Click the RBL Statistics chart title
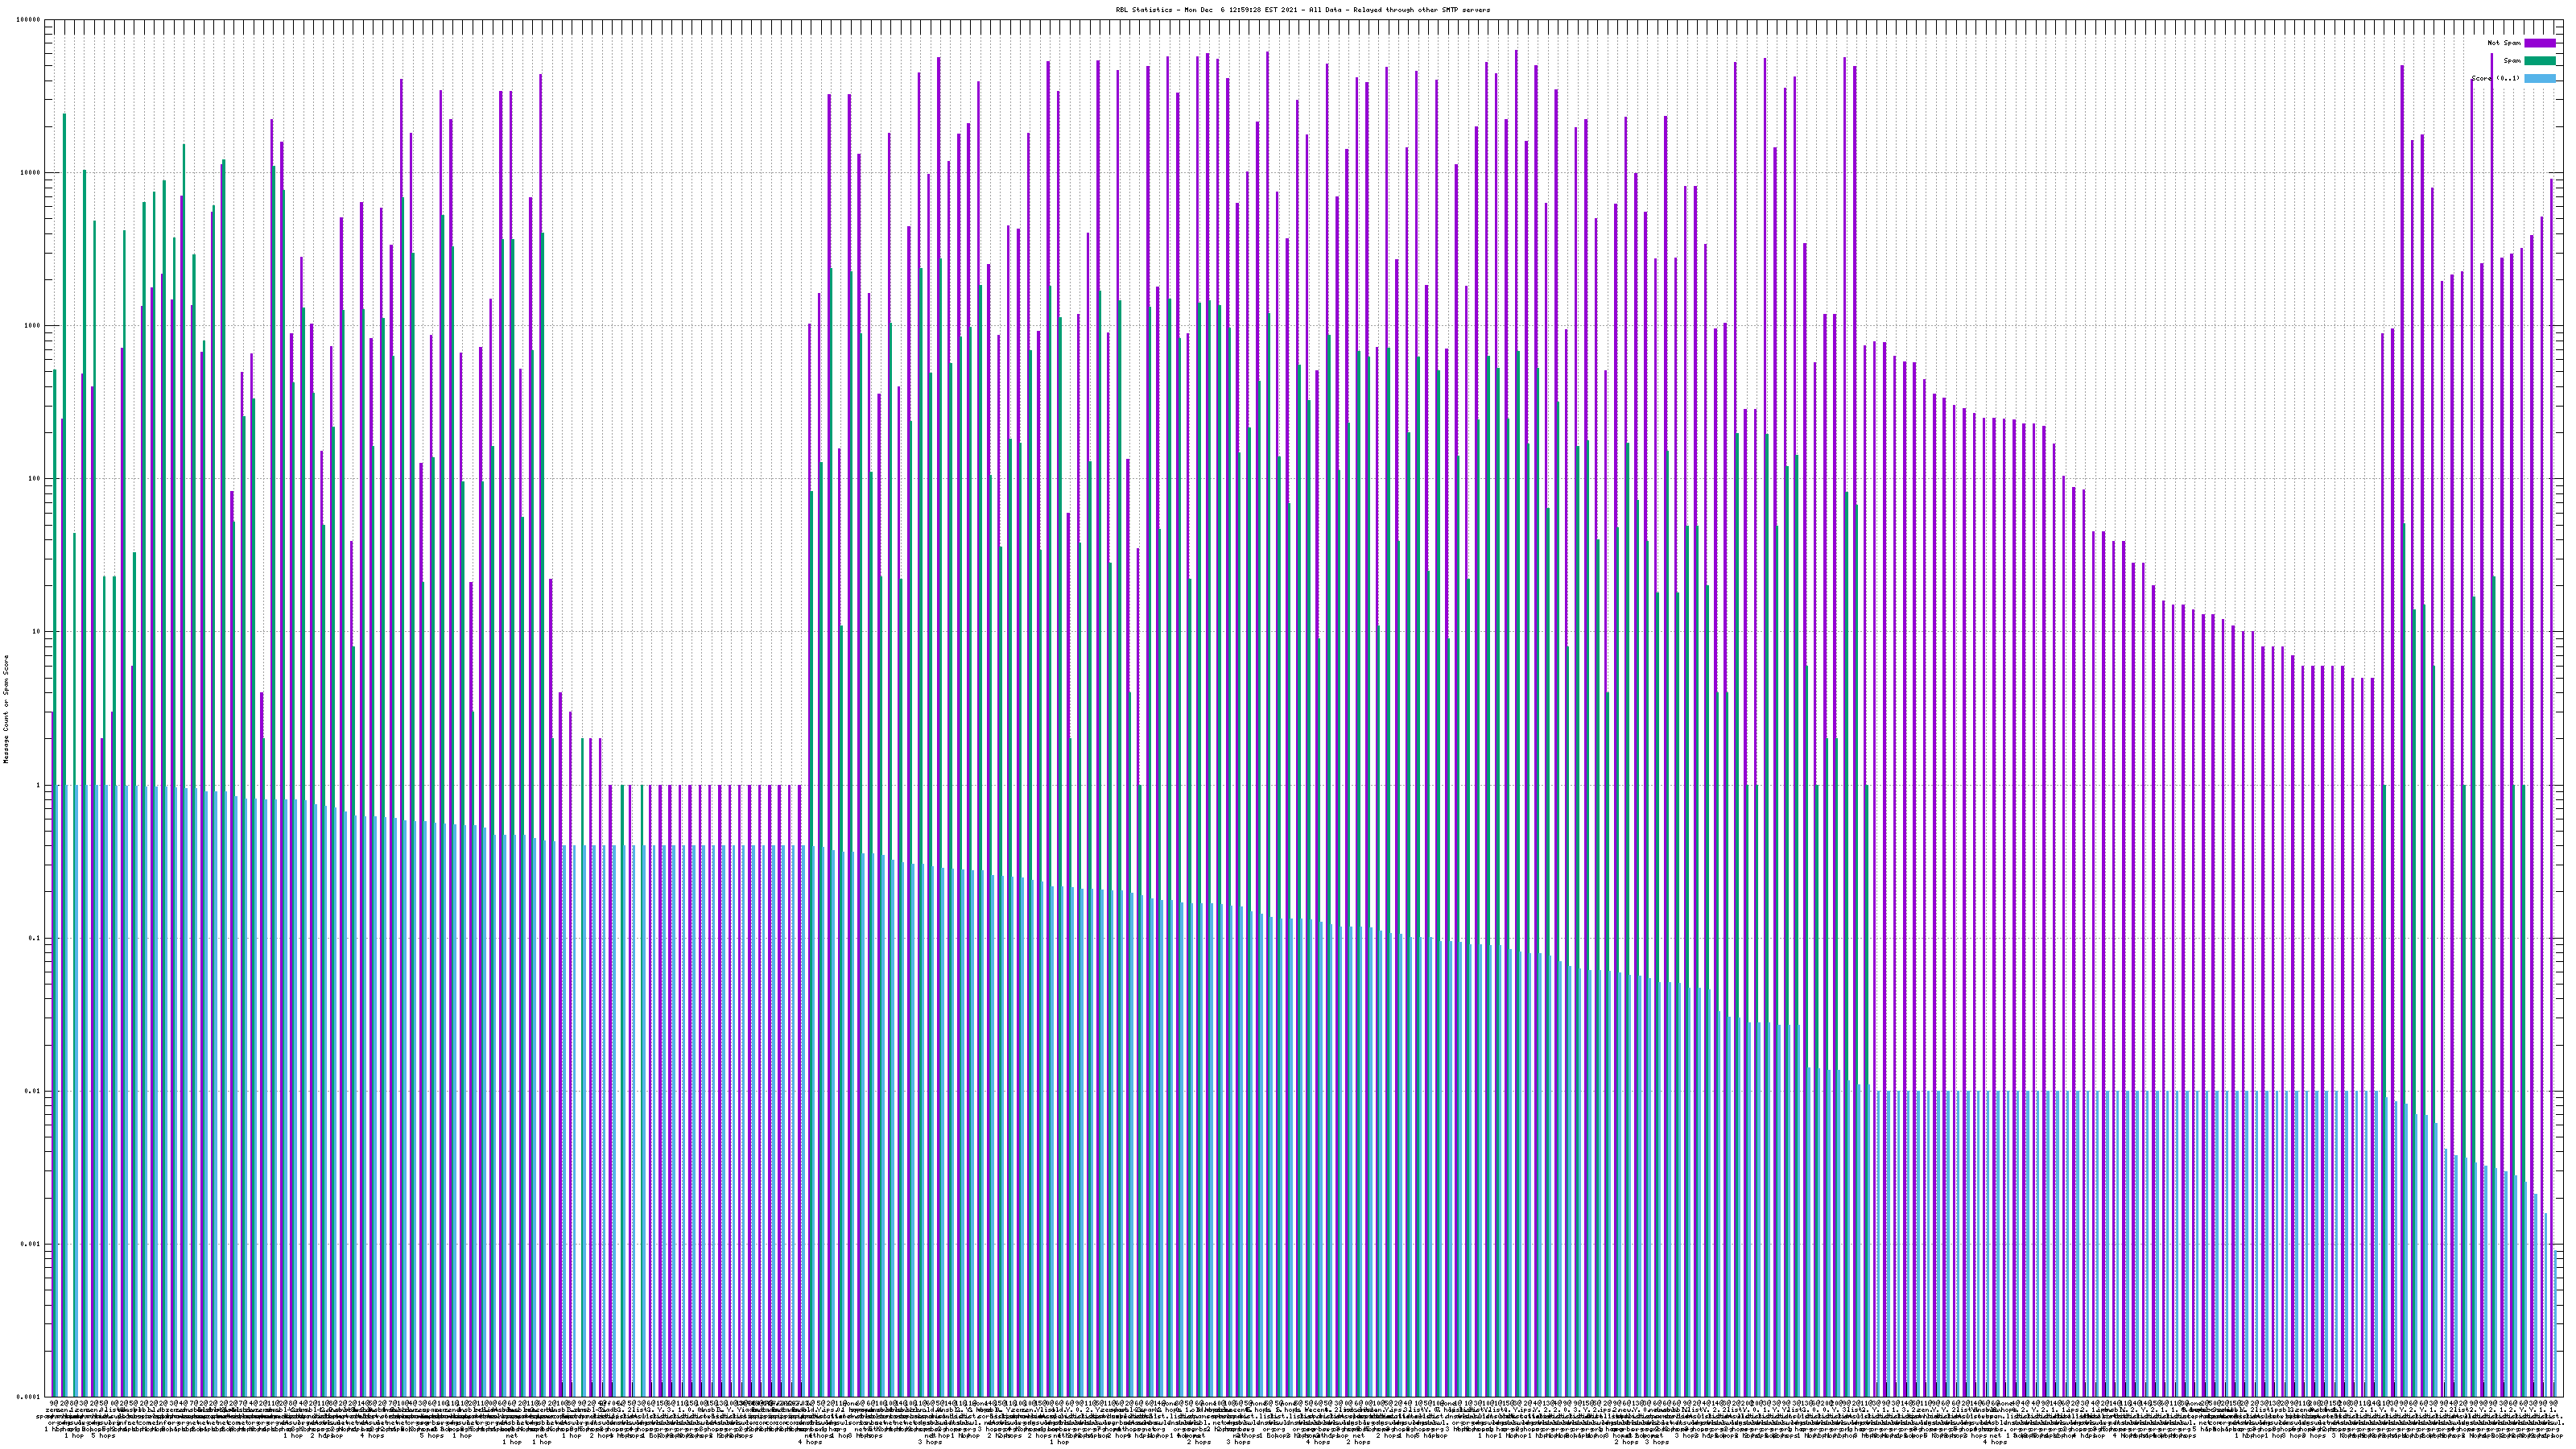This screenshot has width=2576, height=1449. 1302,10
